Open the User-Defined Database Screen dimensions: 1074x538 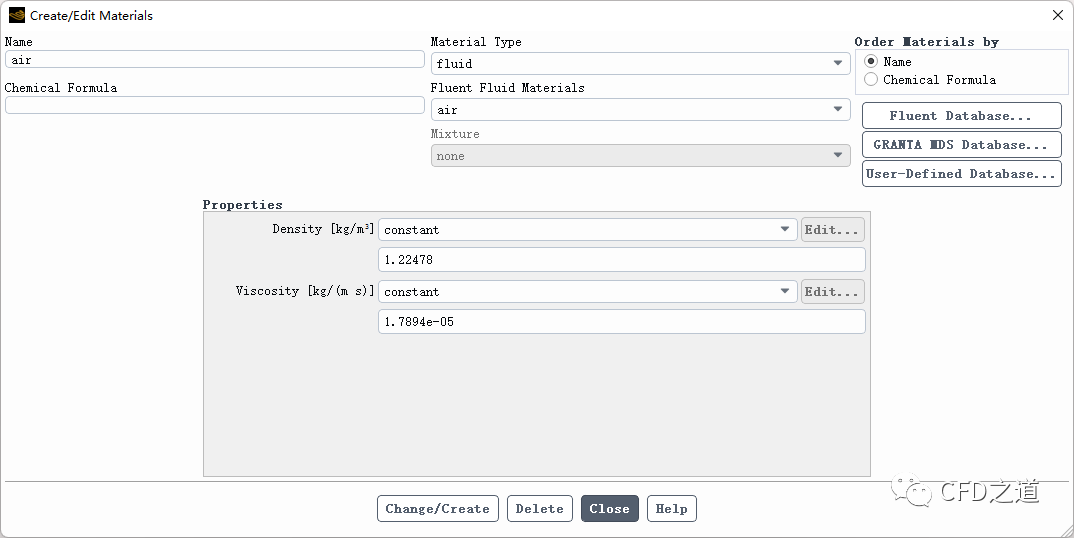(x=960, y=174)
